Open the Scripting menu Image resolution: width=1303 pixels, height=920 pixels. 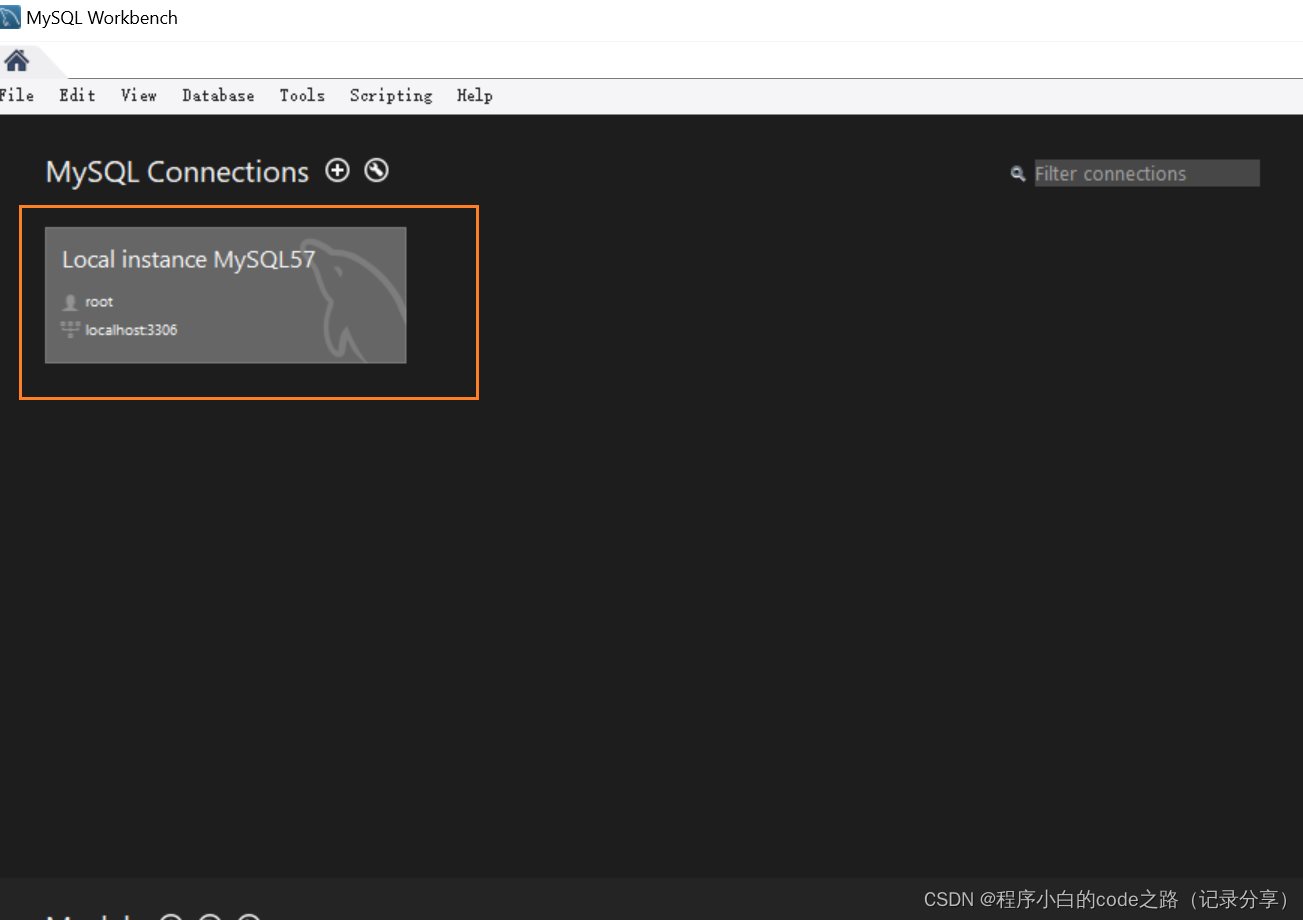pos(391,96)
